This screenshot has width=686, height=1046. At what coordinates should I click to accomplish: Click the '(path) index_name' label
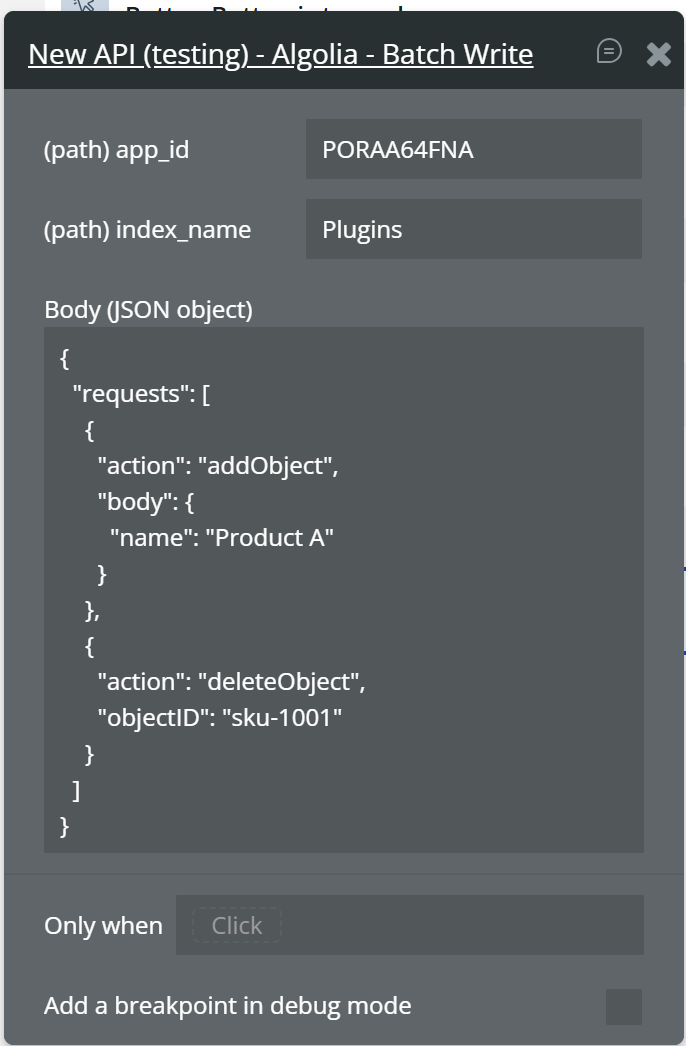coord(147,230)
